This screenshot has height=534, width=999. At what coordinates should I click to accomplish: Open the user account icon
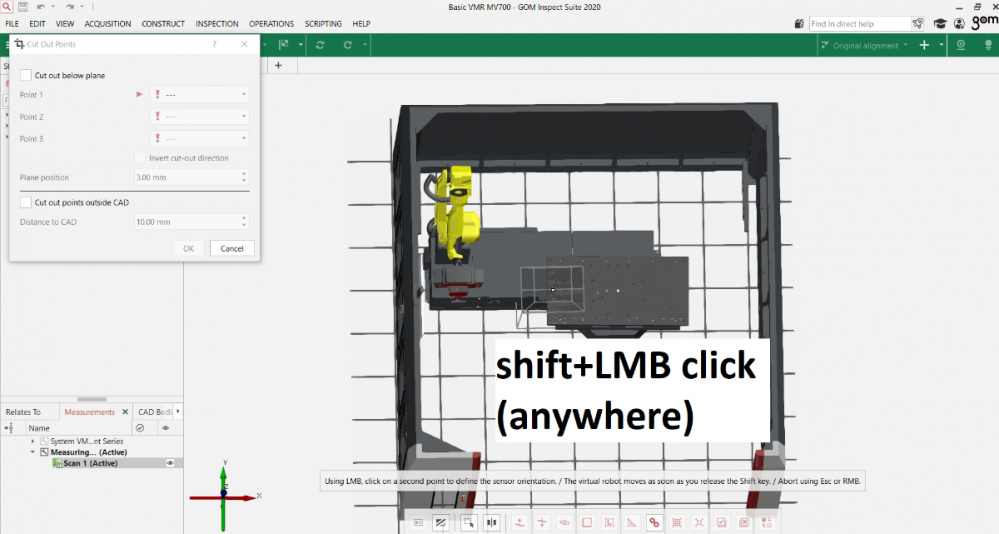[959, 24]
